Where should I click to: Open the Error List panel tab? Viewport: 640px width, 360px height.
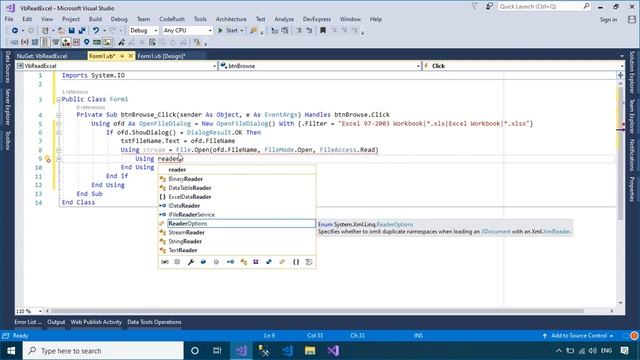tap(28, 322)
